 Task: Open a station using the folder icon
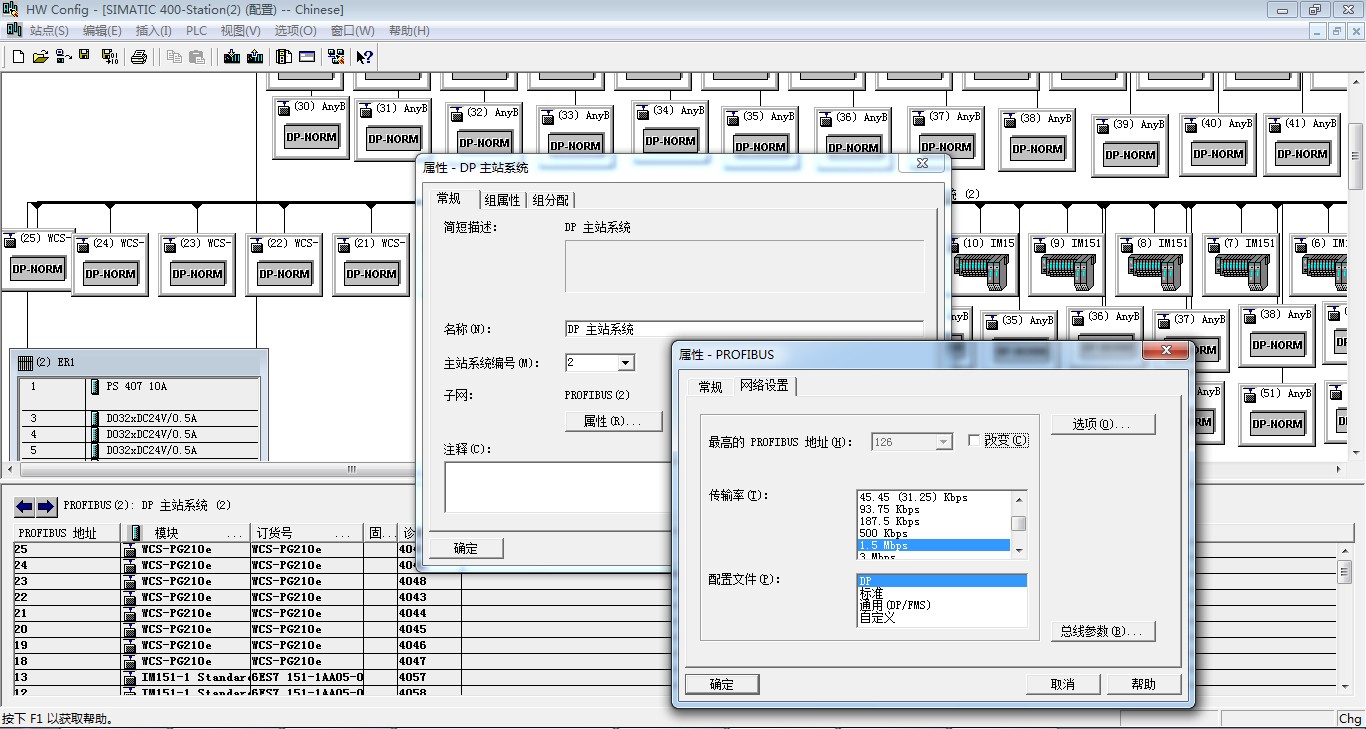pyautogui.click(x=40, y=57)
